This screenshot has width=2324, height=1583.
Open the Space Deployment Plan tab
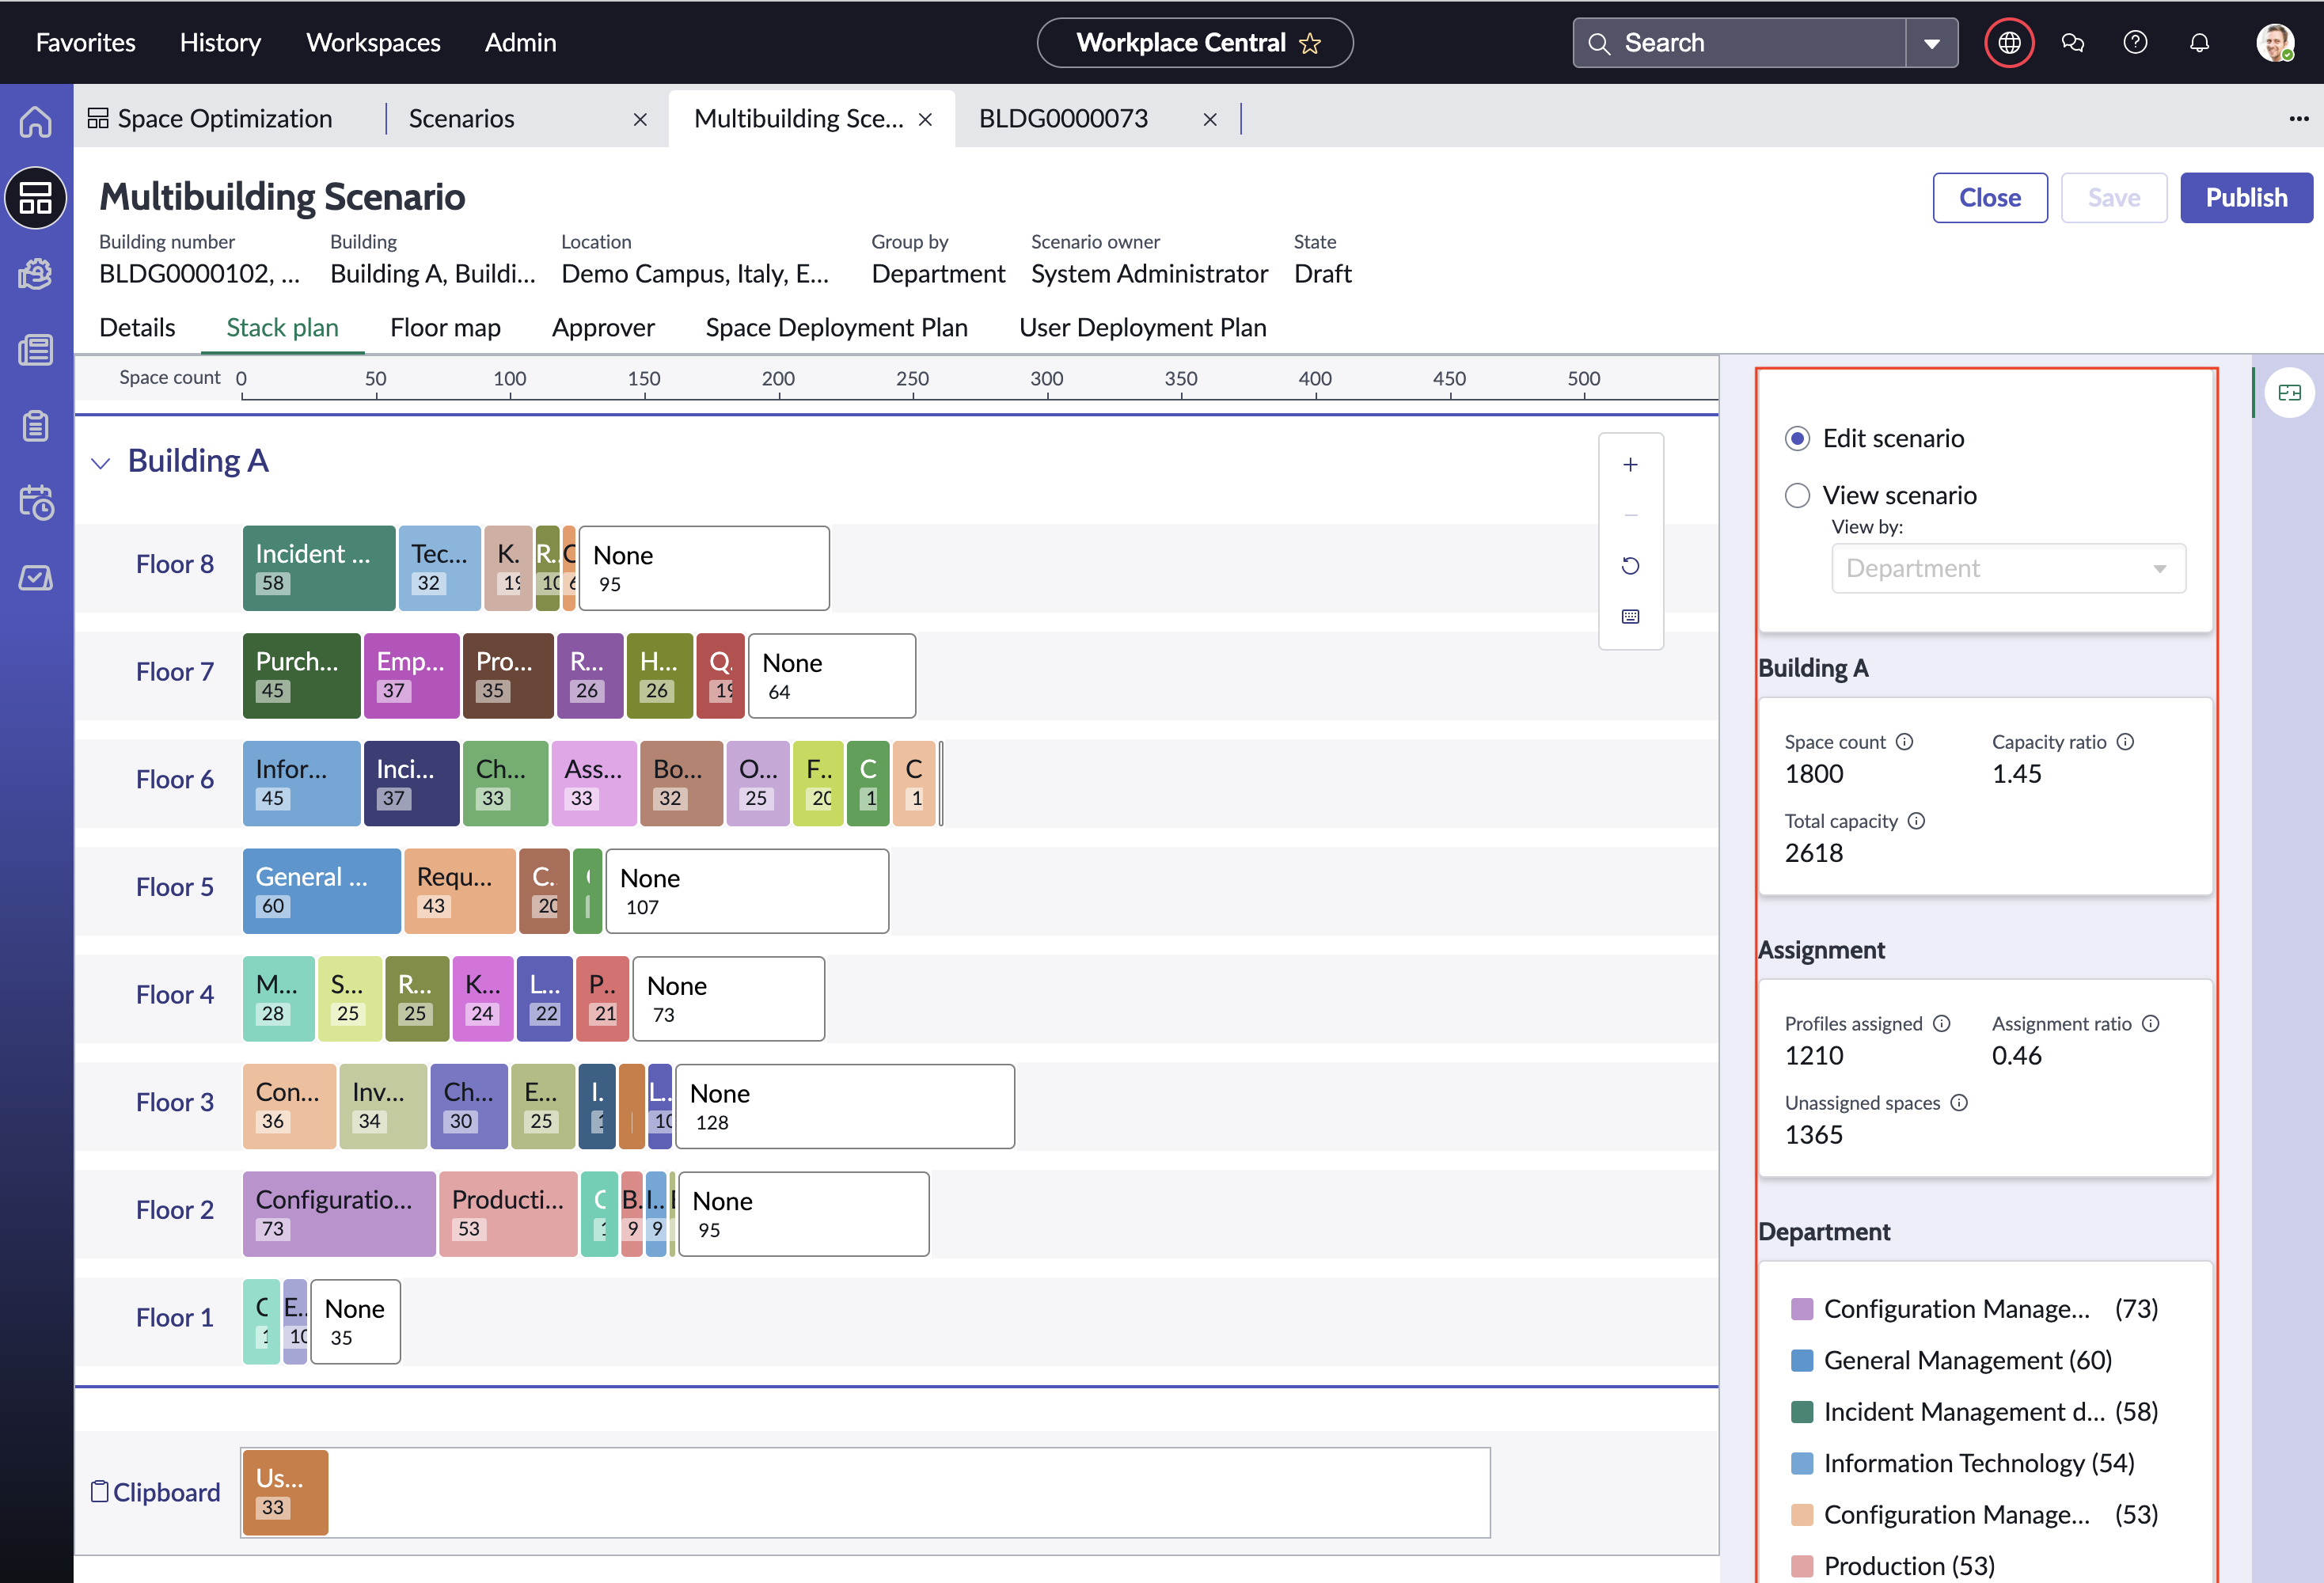pyautogui.click(x=836, y=328)
